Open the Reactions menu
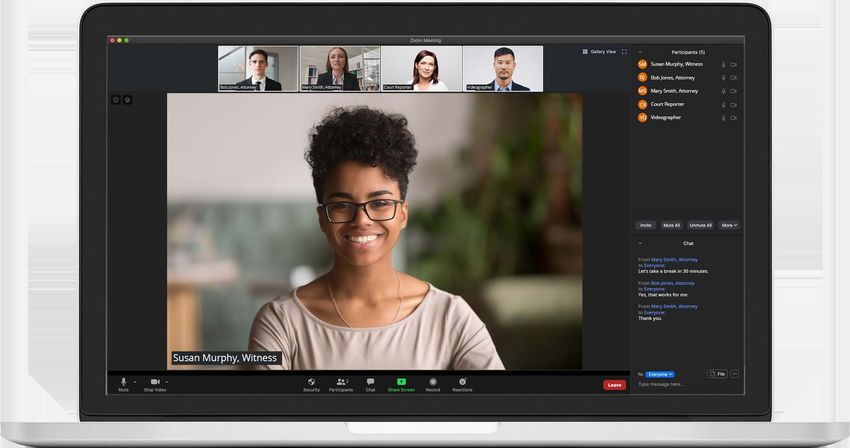 click(462, 385)
